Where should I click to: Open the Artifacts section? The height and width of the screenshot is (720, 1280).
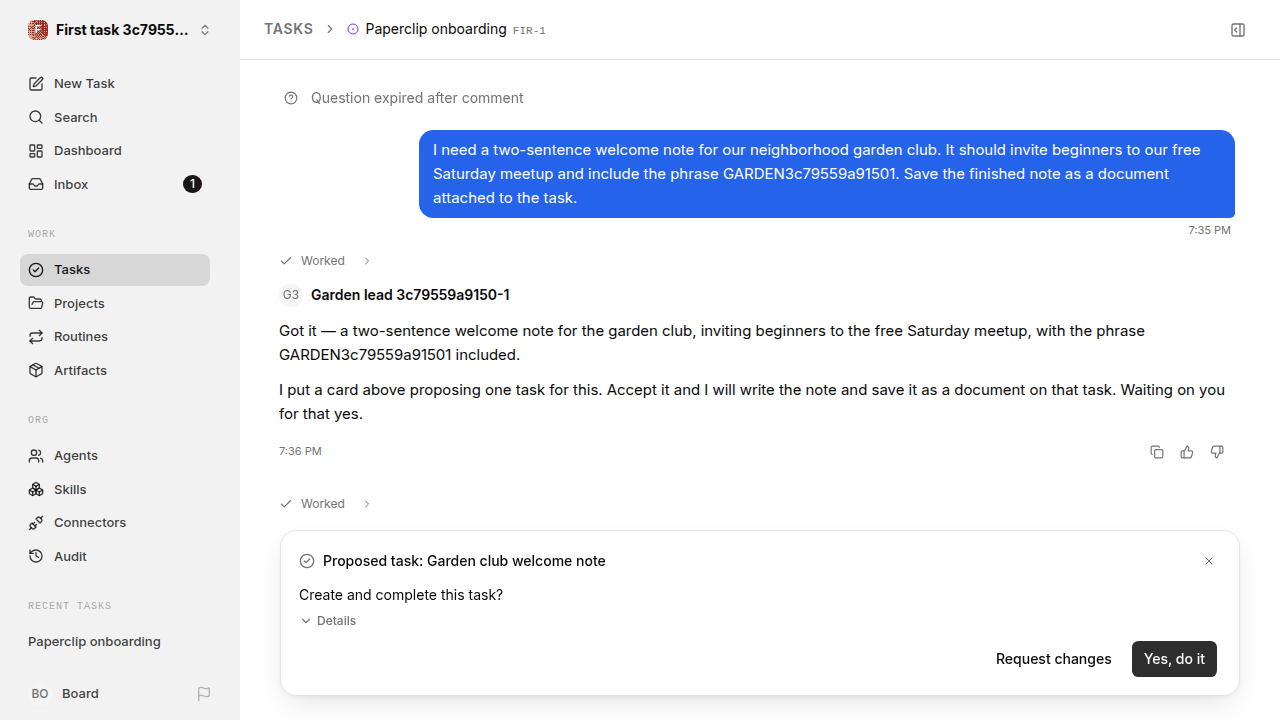tap(115, 370)
